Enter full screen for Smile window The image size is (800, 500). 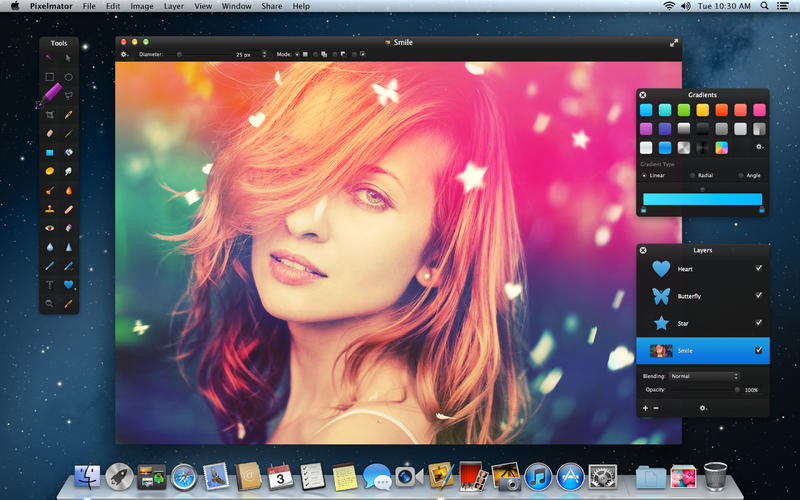coord(674,43)
